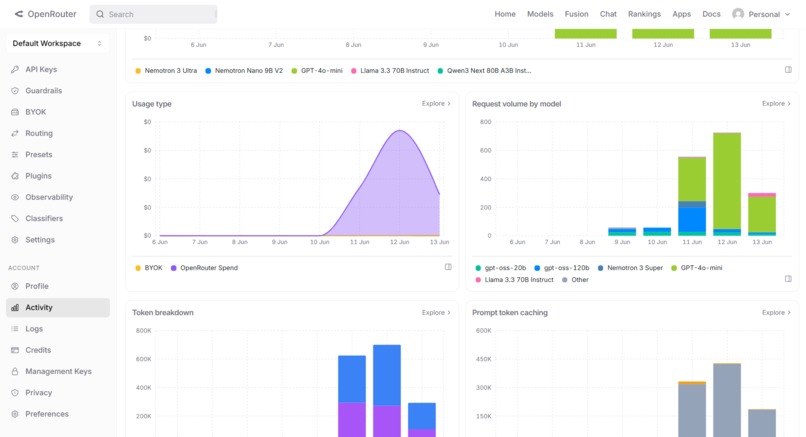The width and height of the screenshot is (806, 437).
Task: Click the Credits card icon
Action: coord(15,350)
